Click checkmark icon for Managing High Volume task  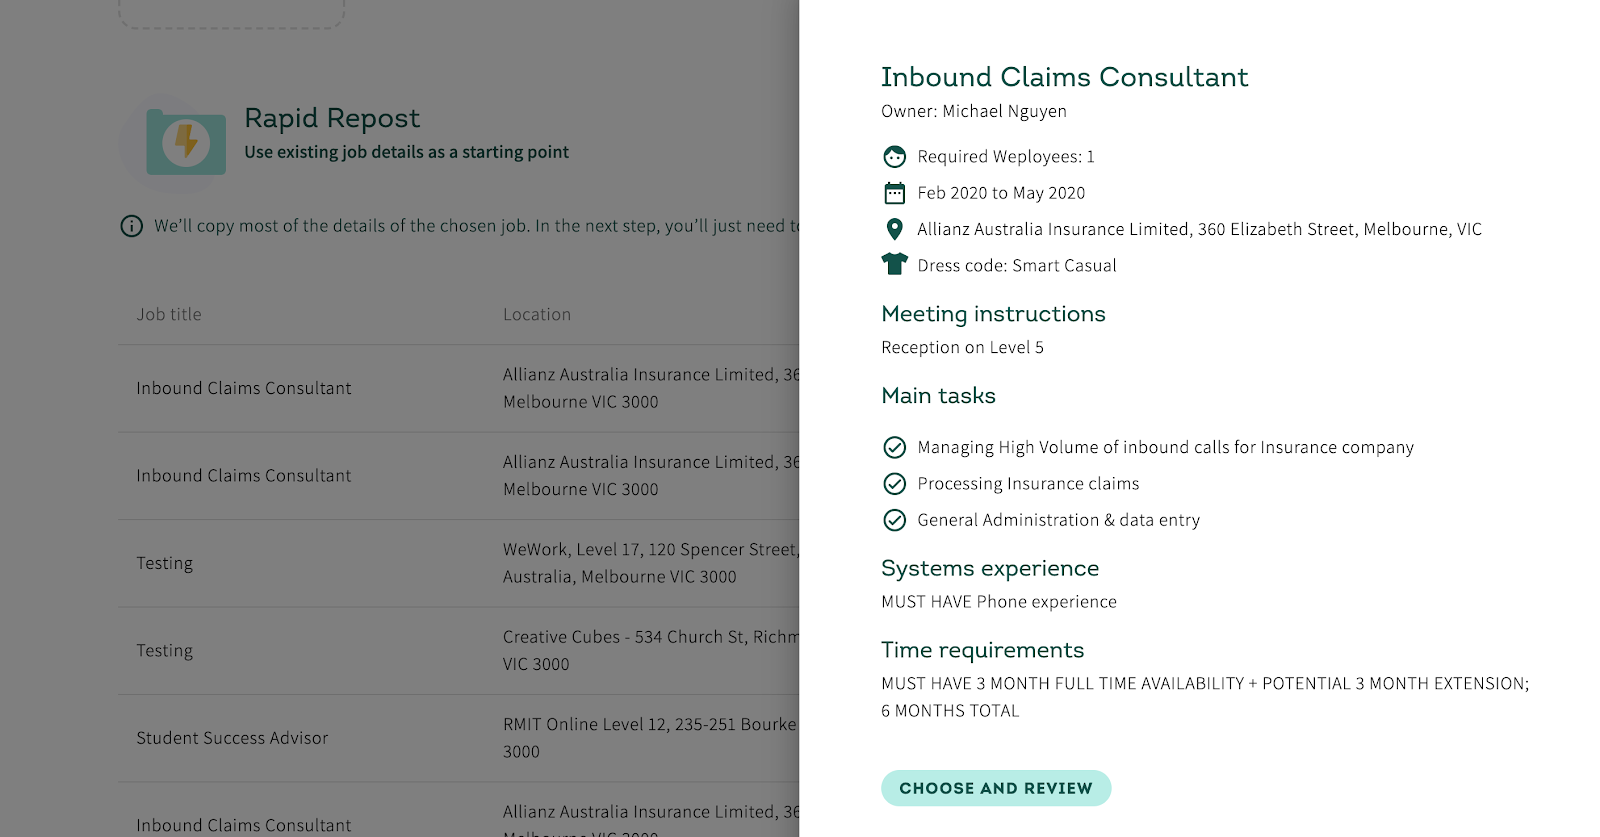[x=894, y=447]
